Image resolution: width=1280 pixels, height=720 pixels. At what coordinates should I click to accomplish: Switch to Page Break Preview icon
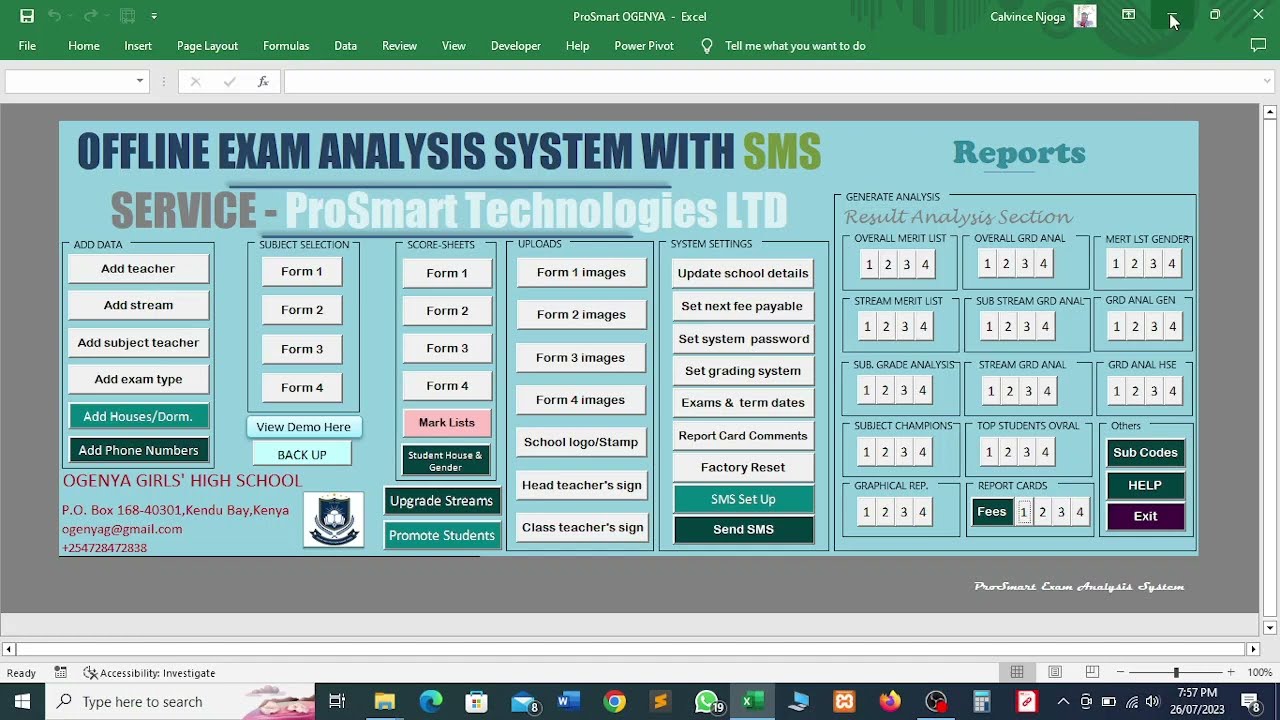click(x=1092, y=672)
